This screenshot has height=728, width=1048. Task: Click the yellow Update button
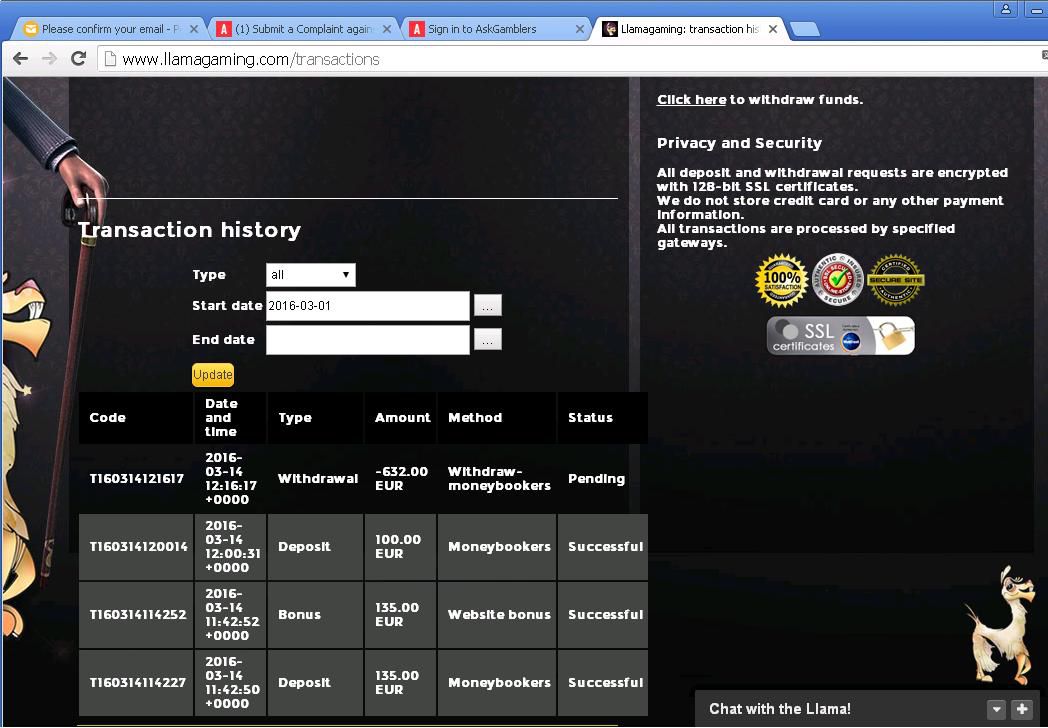[213, 375]
